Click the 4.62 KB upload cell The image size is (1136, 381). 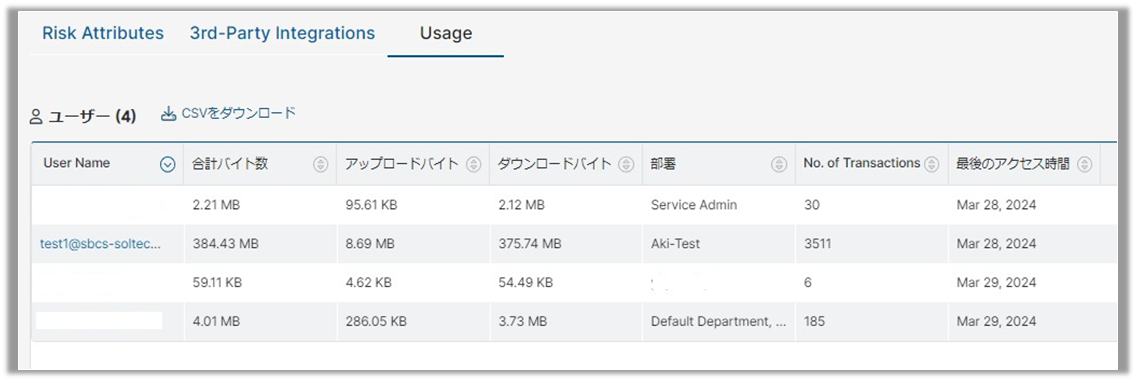(x=413, y=282)
